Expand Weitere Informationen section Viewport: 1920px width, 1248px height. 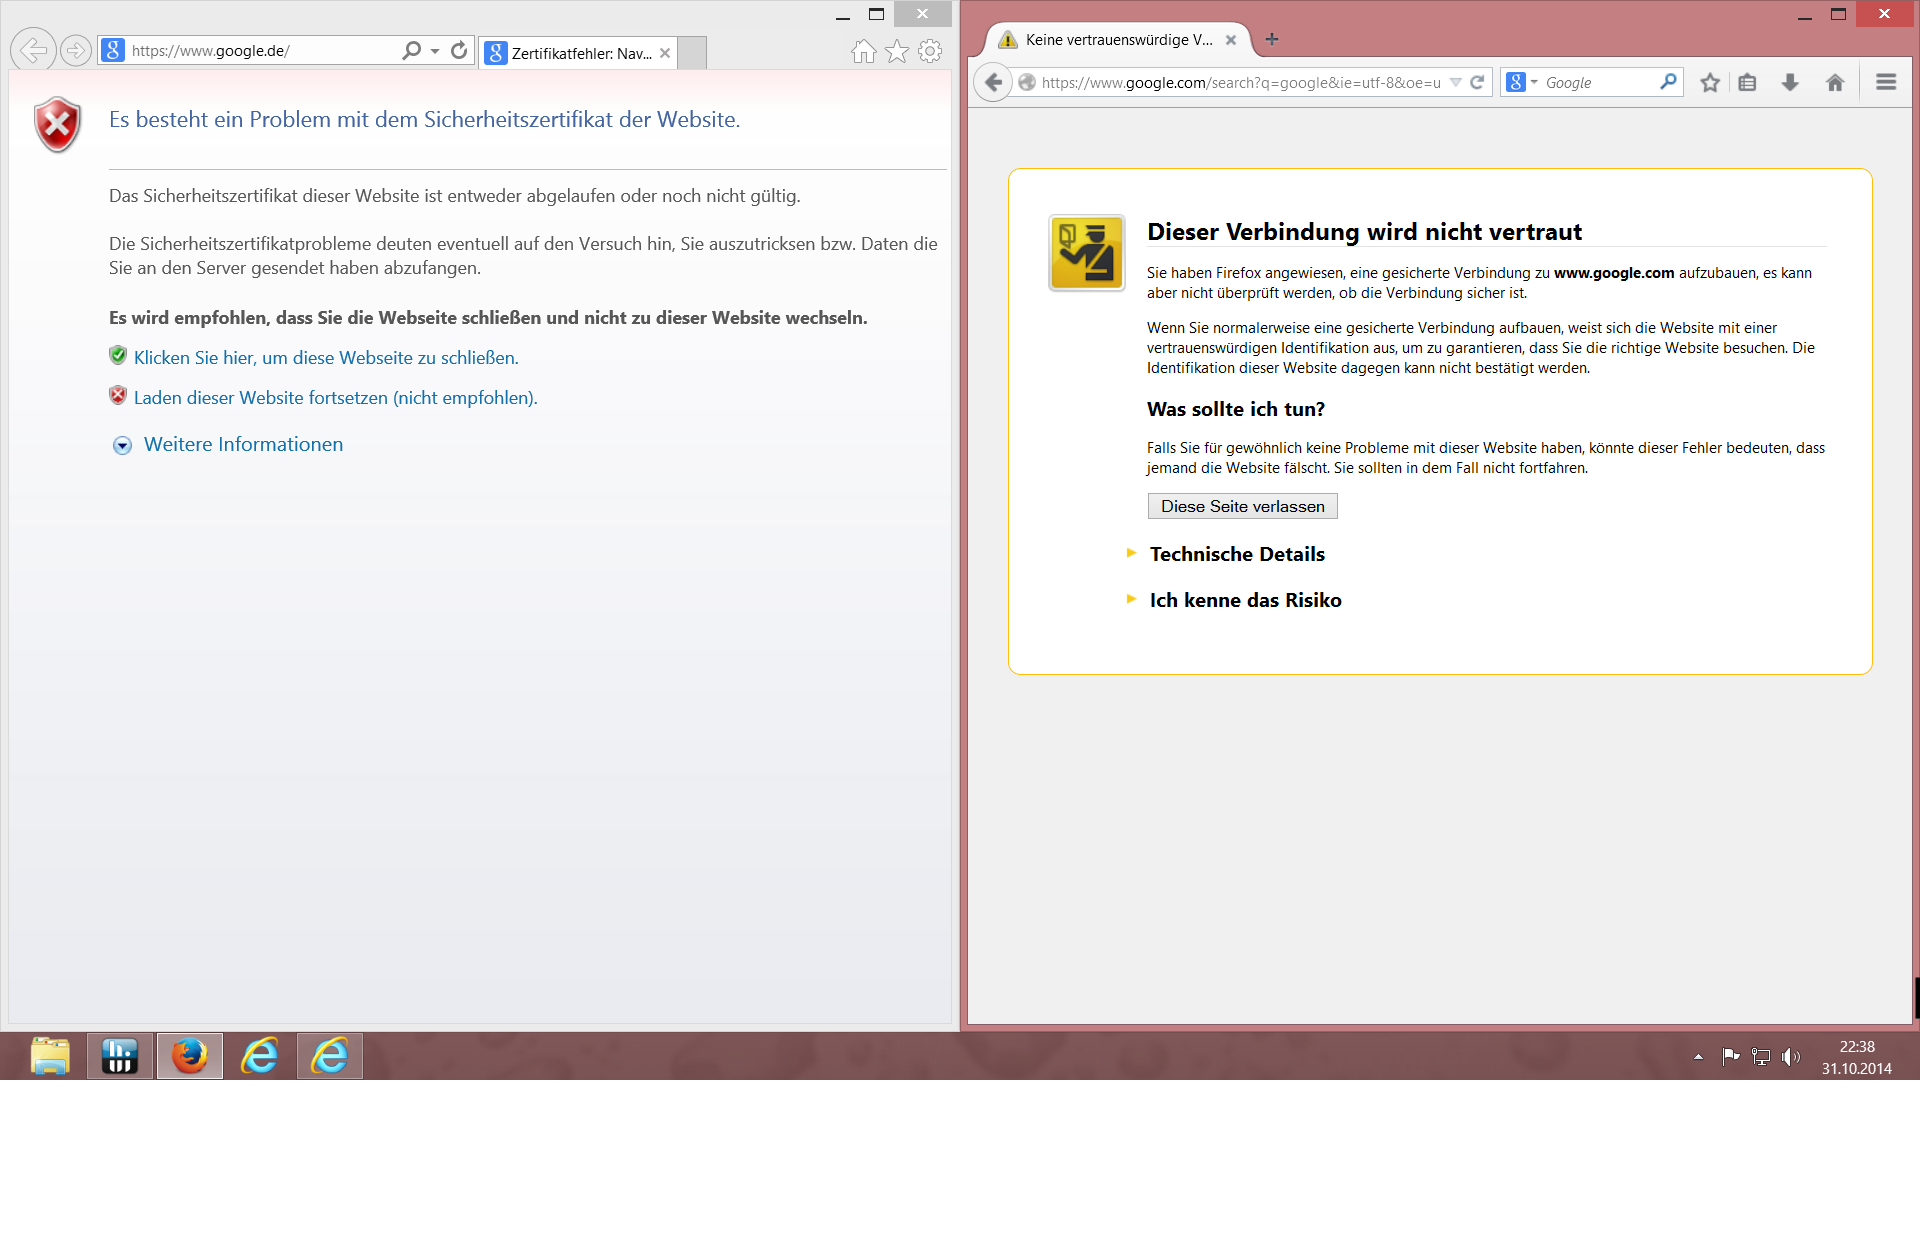point(242,445)
